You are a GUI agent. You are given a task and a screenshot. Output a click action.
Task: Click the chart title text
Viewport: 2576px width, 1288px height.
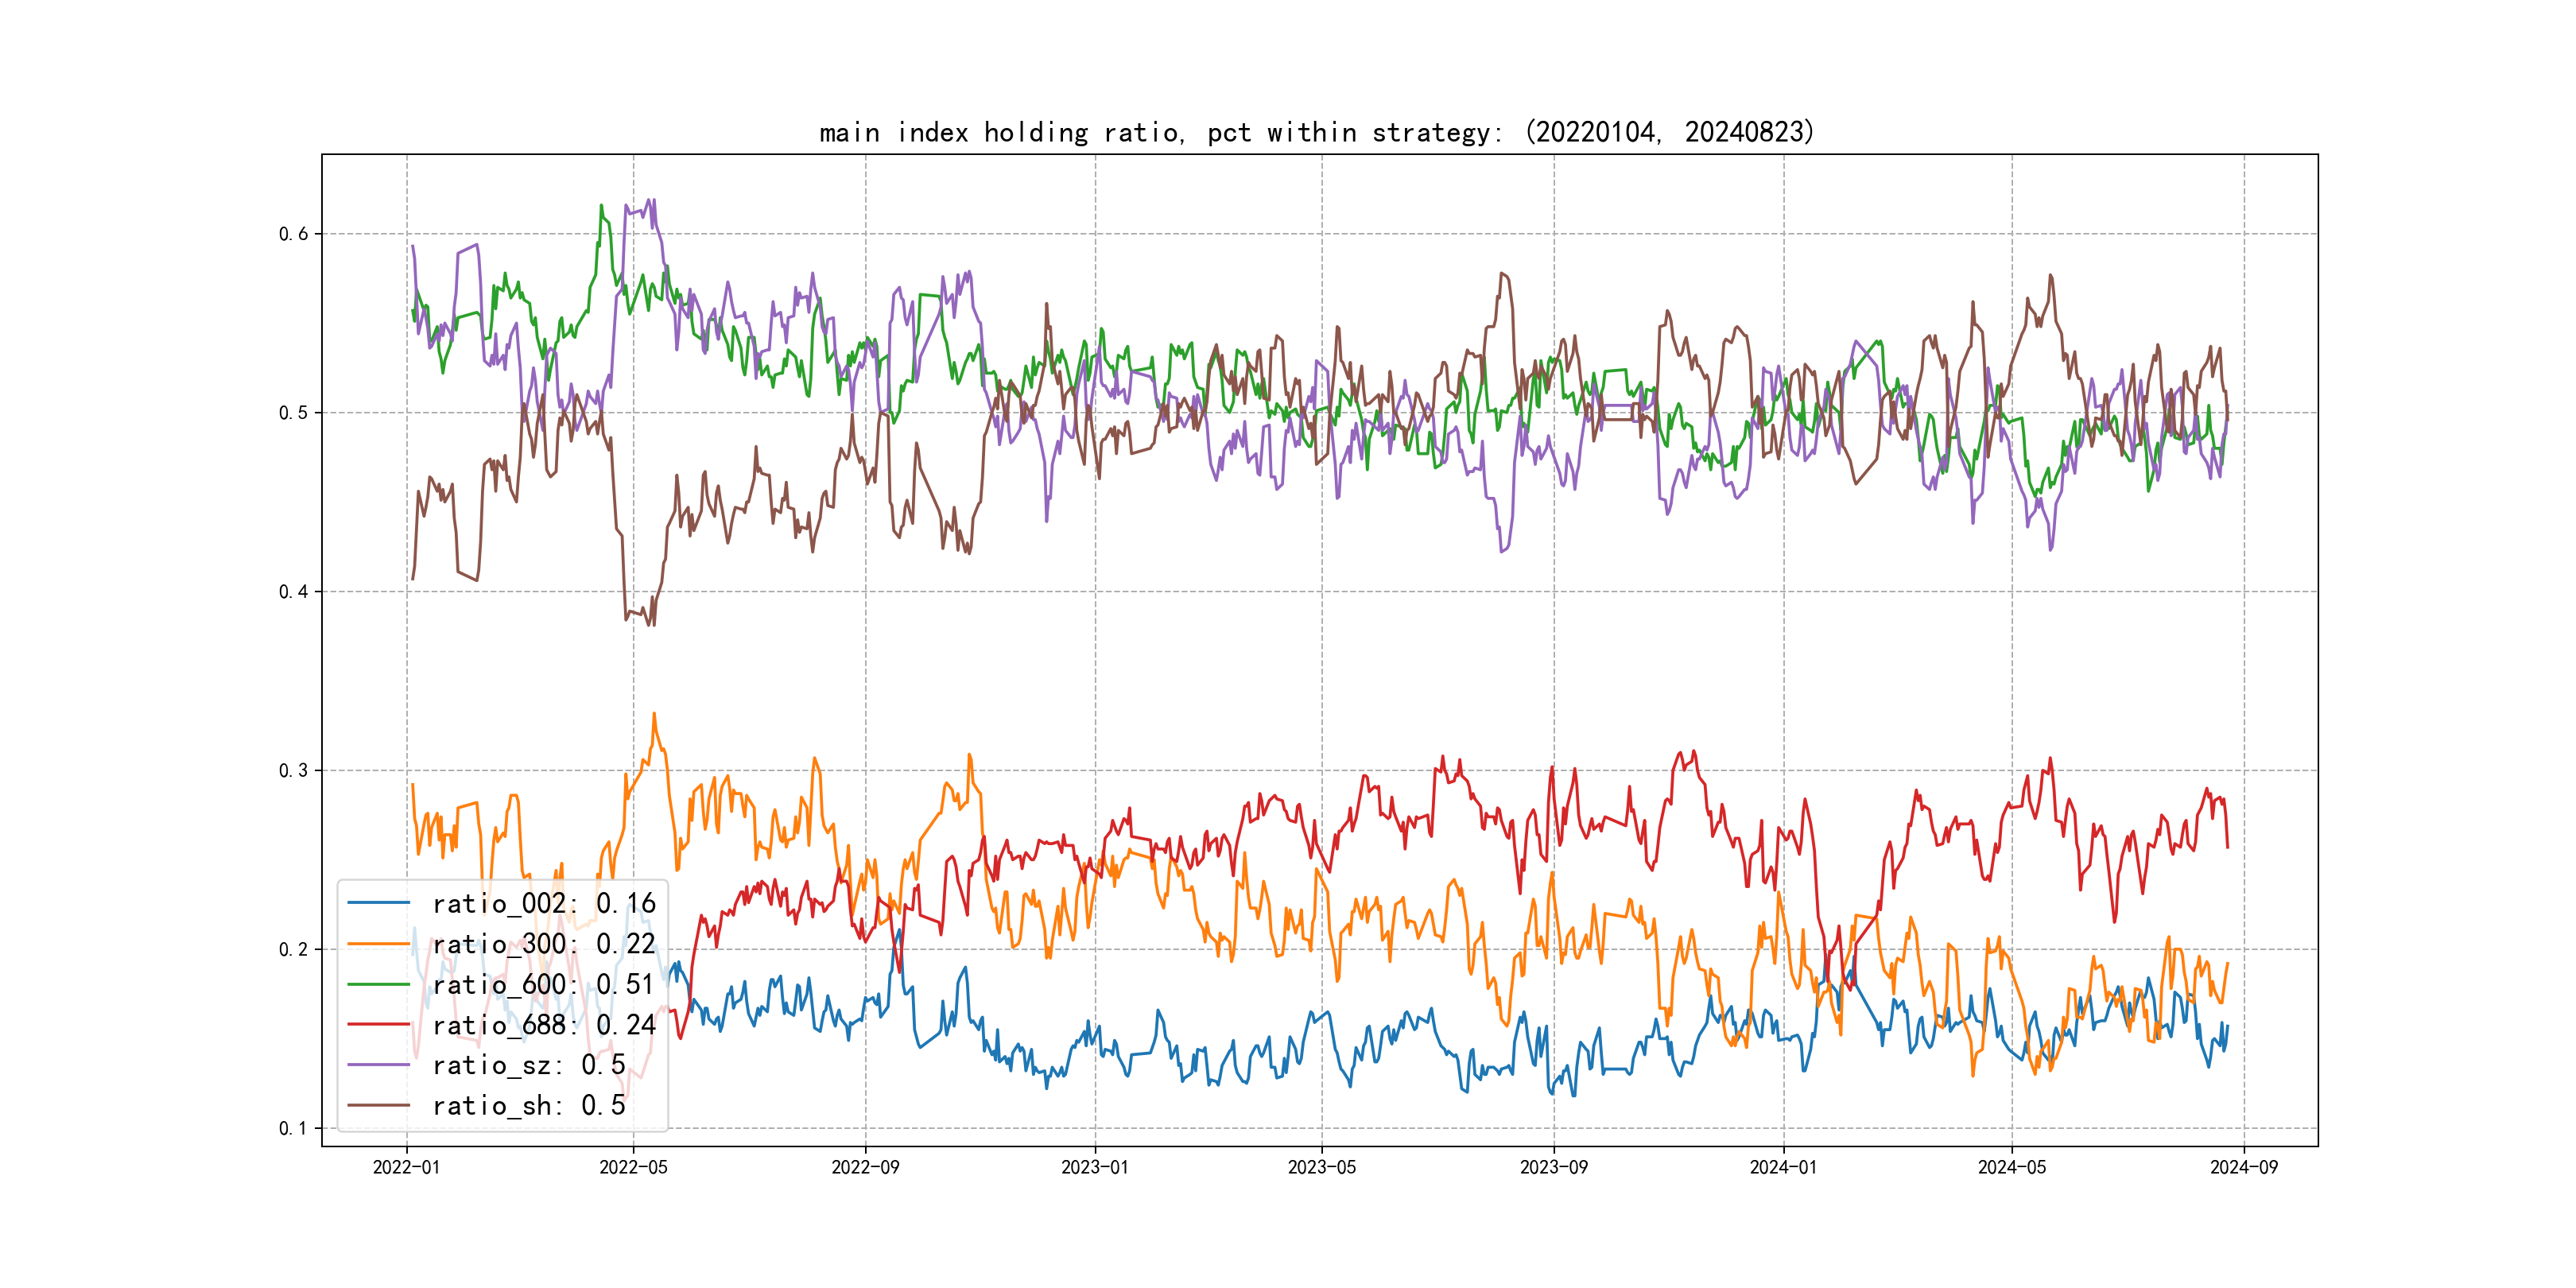click(1316, 132)
